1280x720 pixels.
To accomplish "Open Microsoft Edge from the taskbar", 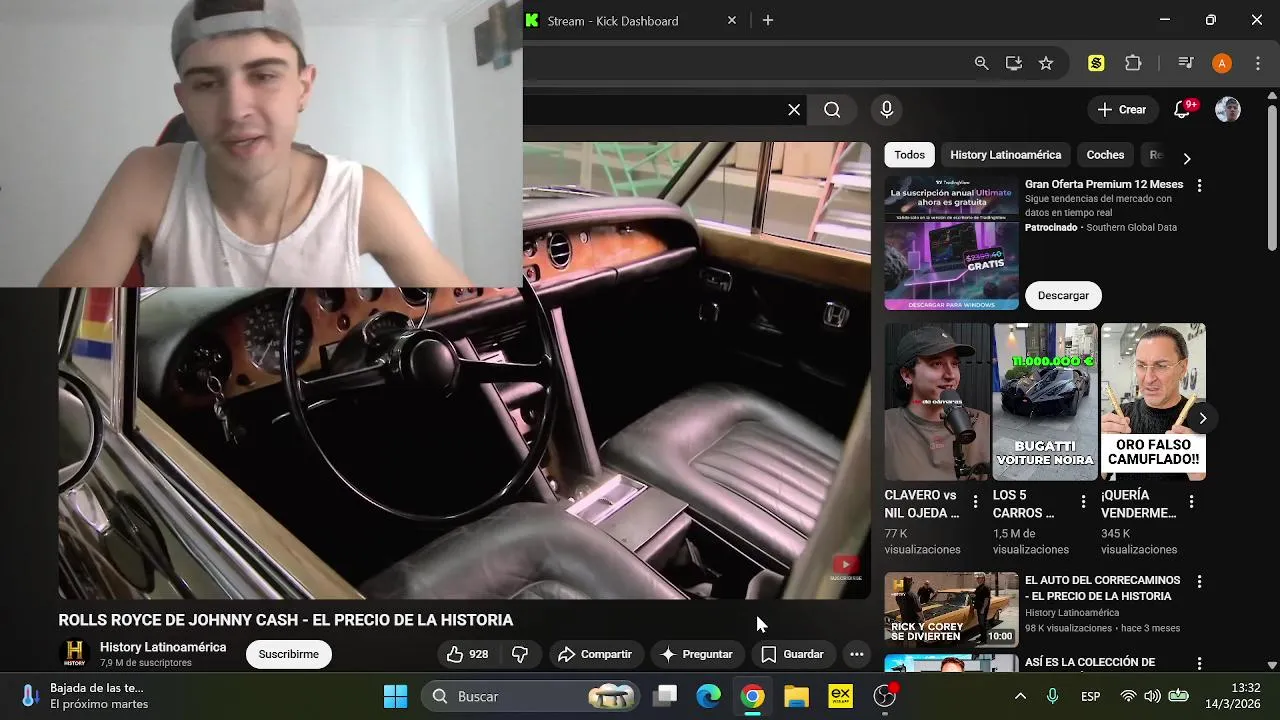I will click(708, 696).
